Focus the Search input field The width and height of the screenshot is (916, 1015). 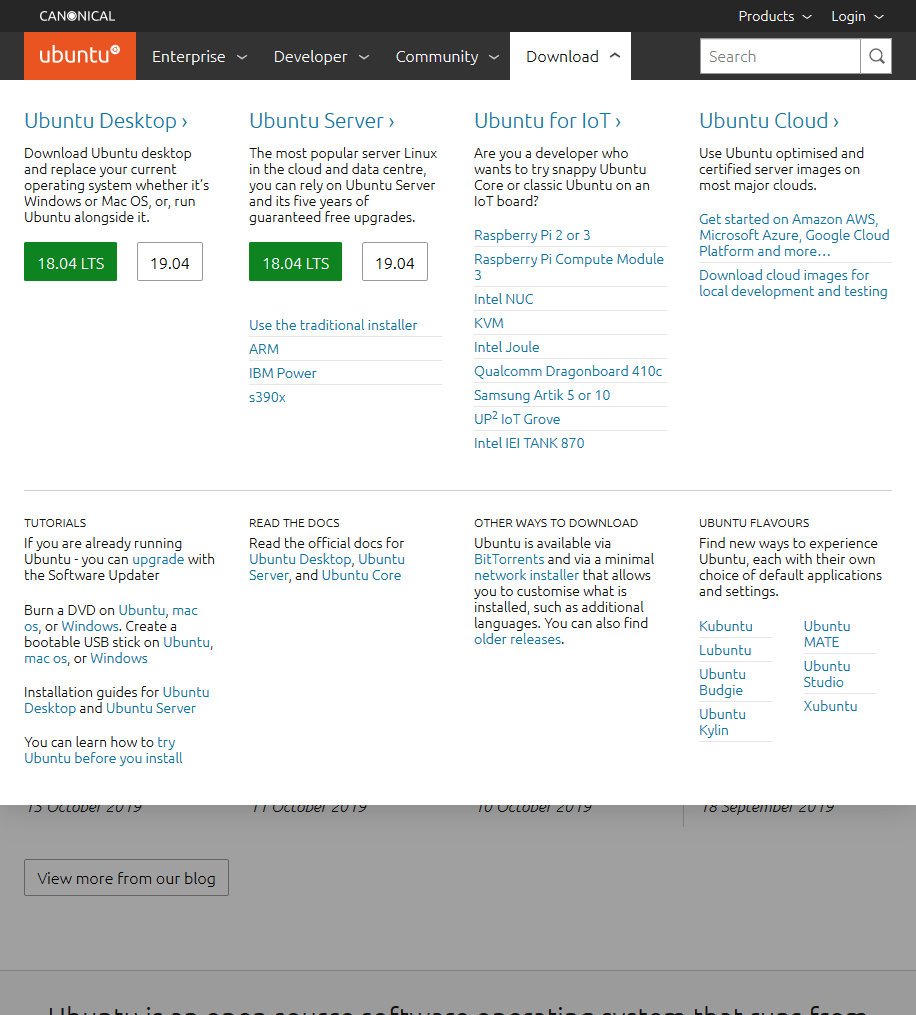point(780,56)
